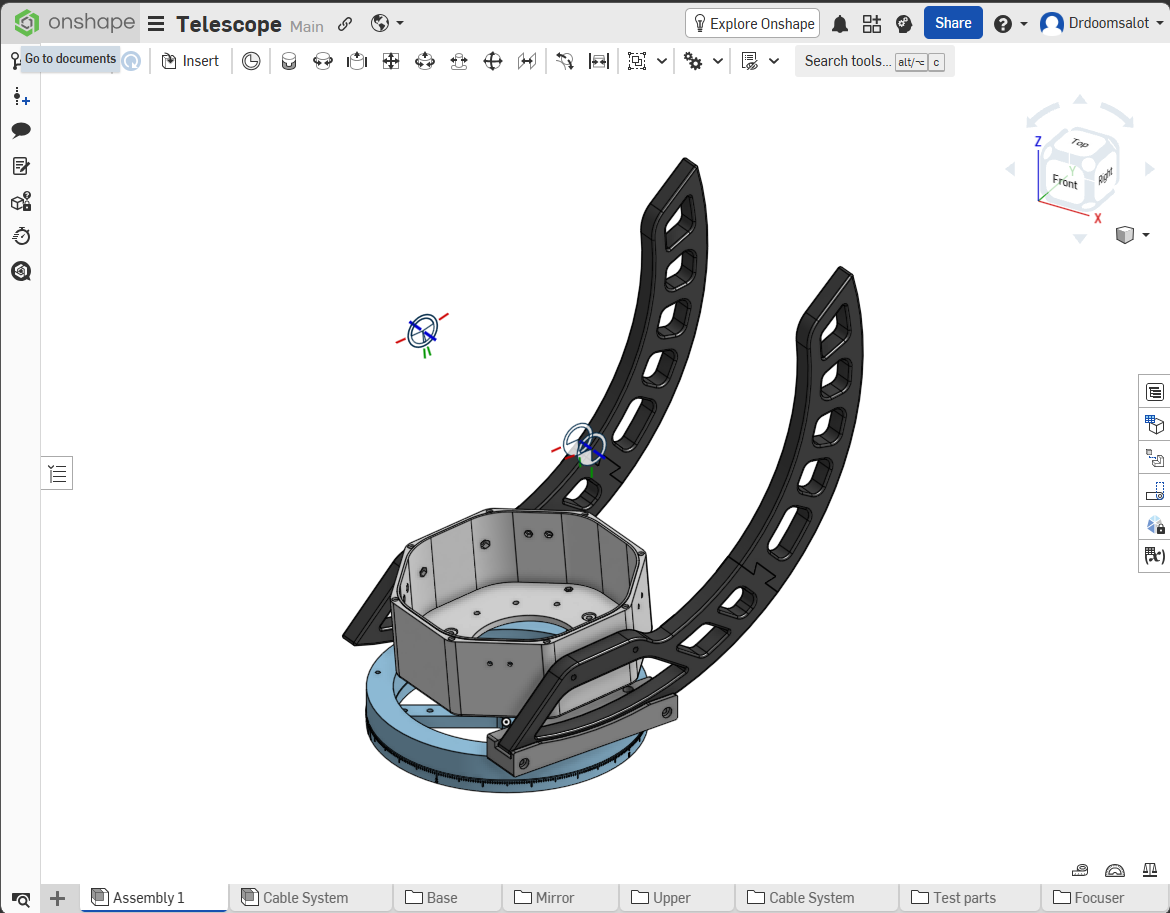Click the toolbar list icon with the slashed eye
Image resolution: width=1170 pixels, height=913 pixels.
[750, 61]
